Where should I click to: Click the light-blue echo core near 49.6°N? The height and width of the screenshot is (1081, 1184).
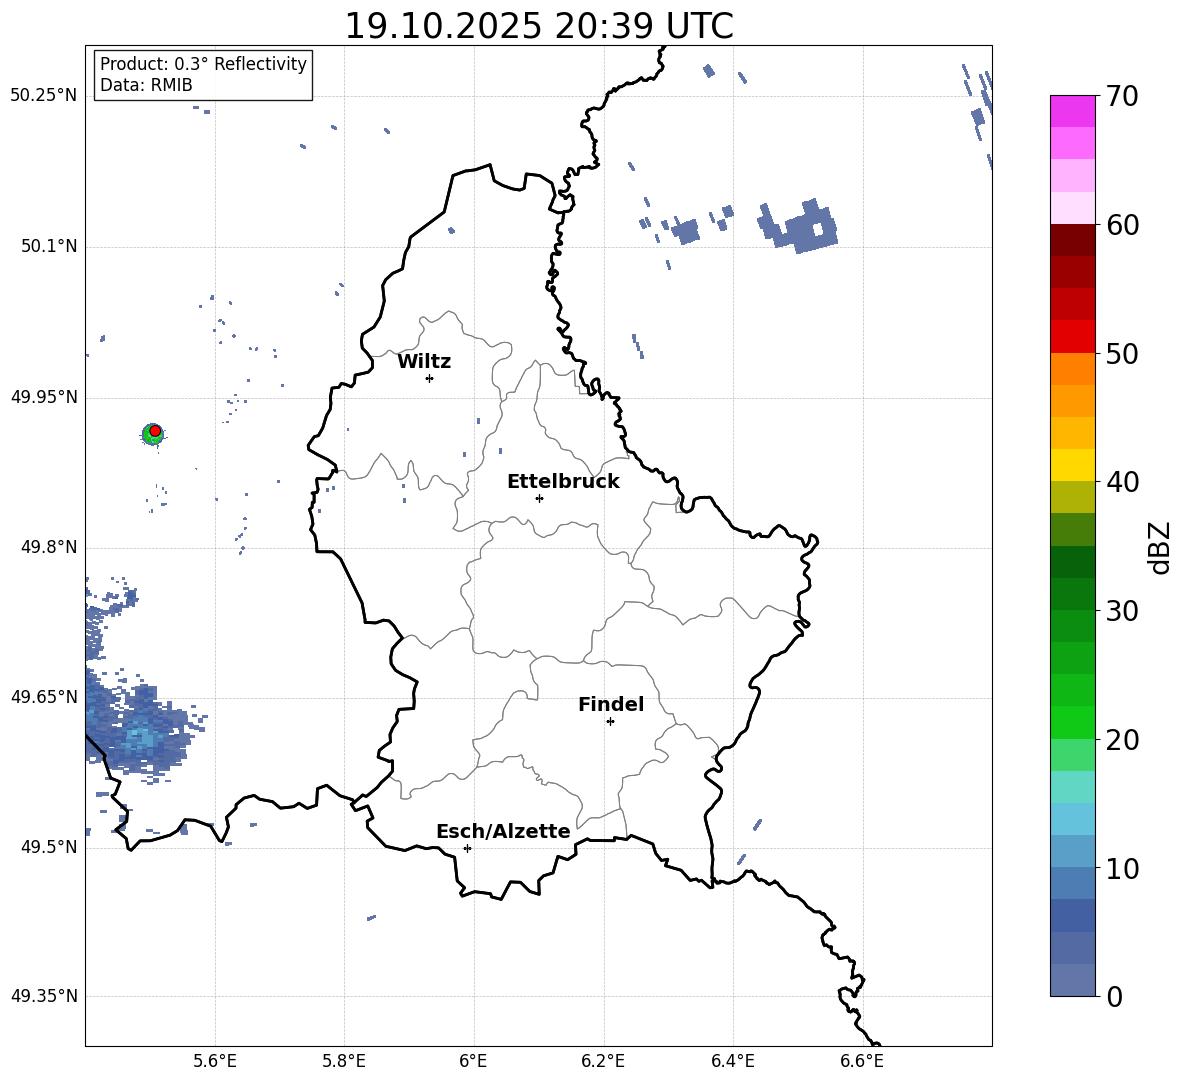click(x=142, y=736)
